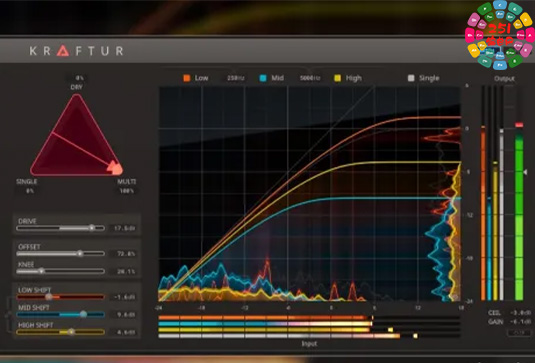This screenshot has width=535, height=363.
Task: Toggle the white Single band square
Action: pos(411,78)
